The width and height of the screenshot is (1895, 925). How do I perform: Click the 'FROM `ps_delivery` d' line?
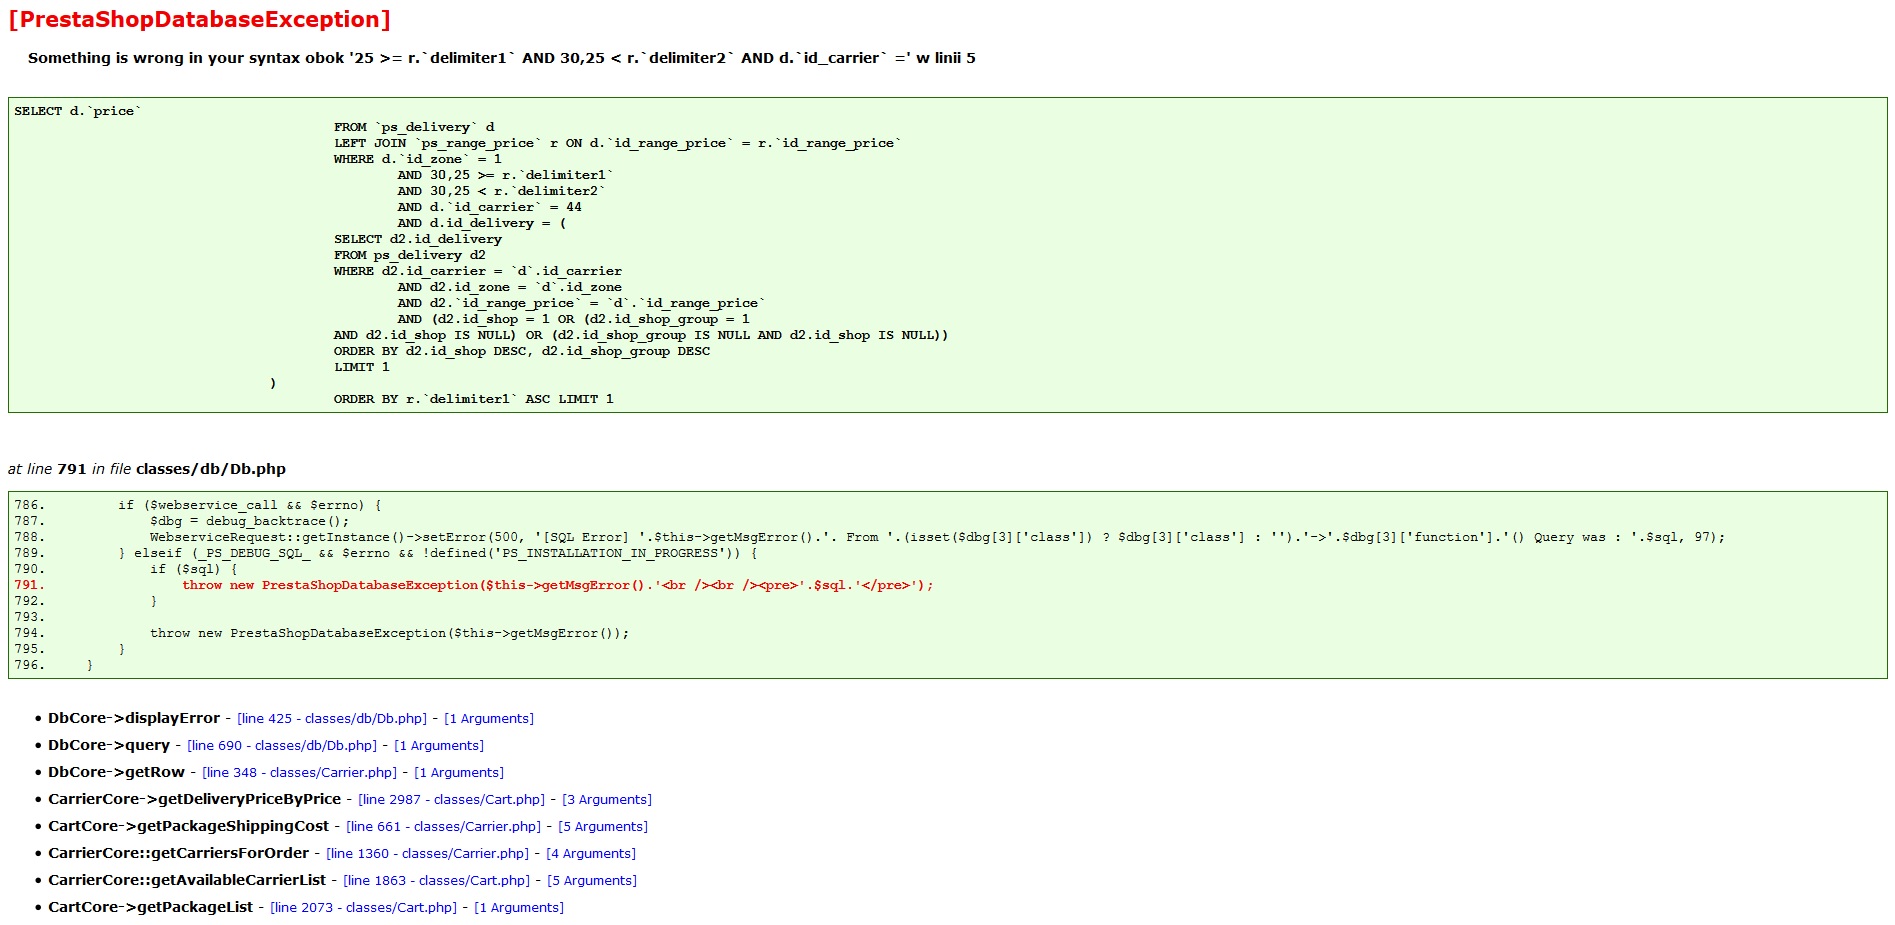pos(414,127)
